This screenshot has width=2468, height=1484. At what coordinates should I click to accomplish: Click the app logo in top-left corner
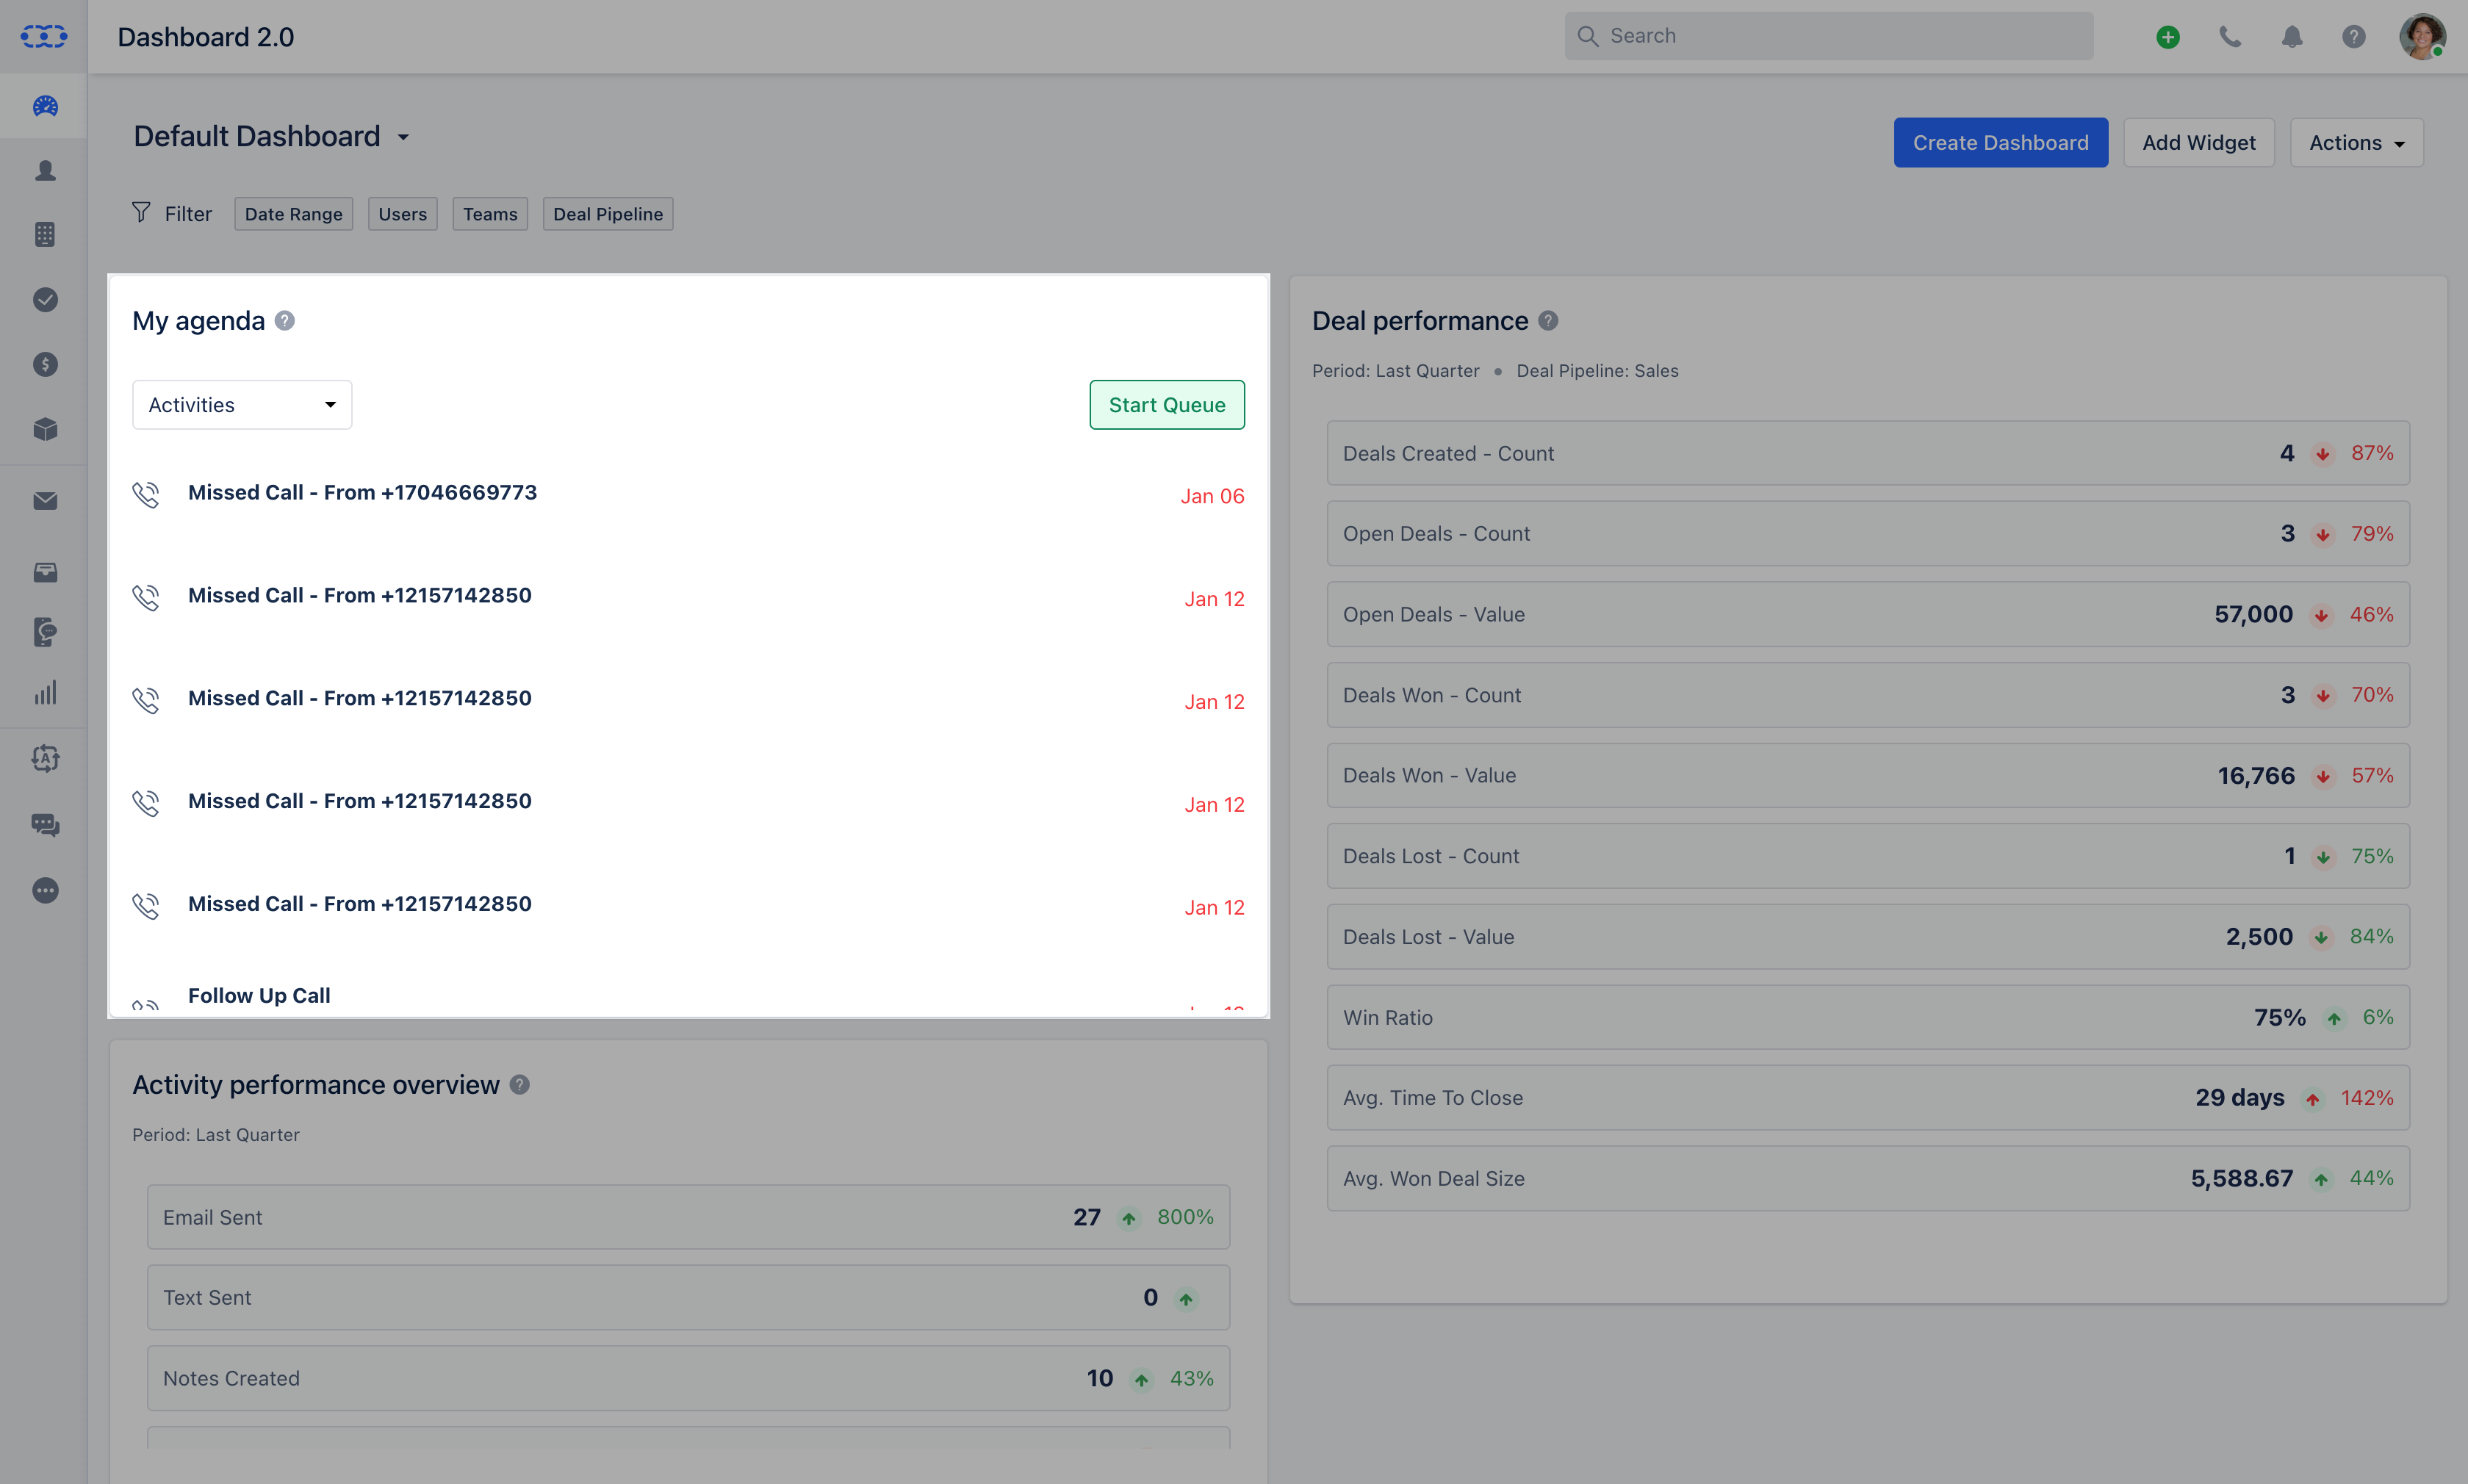44,37
